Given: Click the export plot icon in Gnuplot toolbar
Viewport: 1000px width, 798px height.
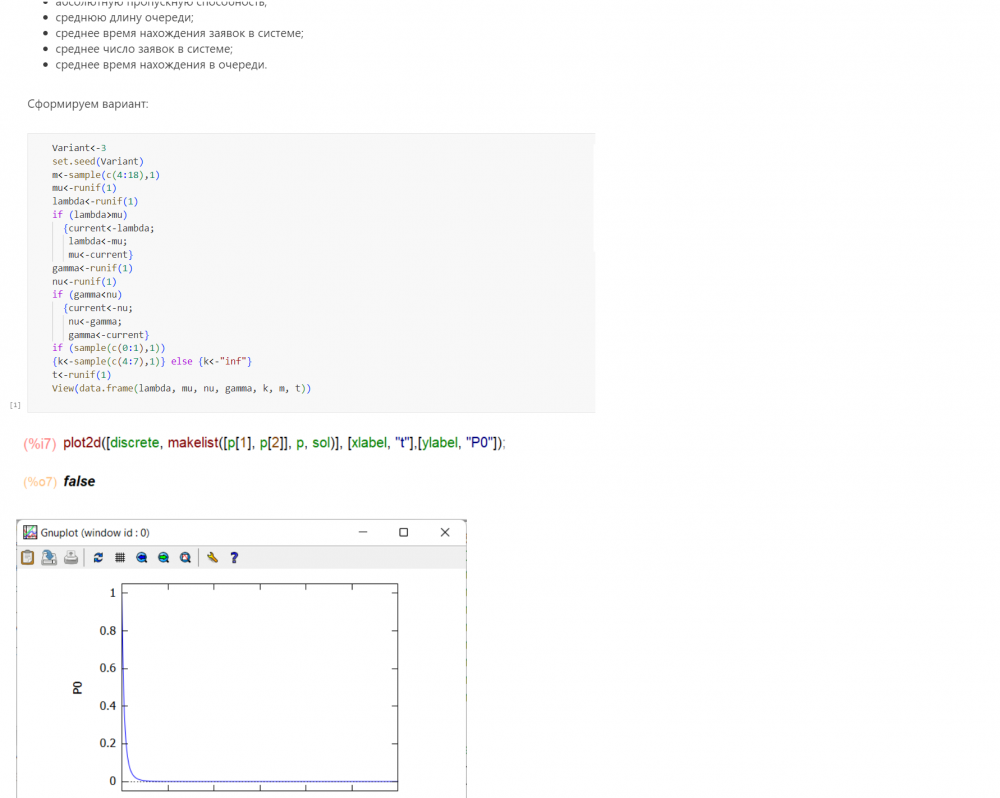Looking at the screenshot, I should pos(49,558).
